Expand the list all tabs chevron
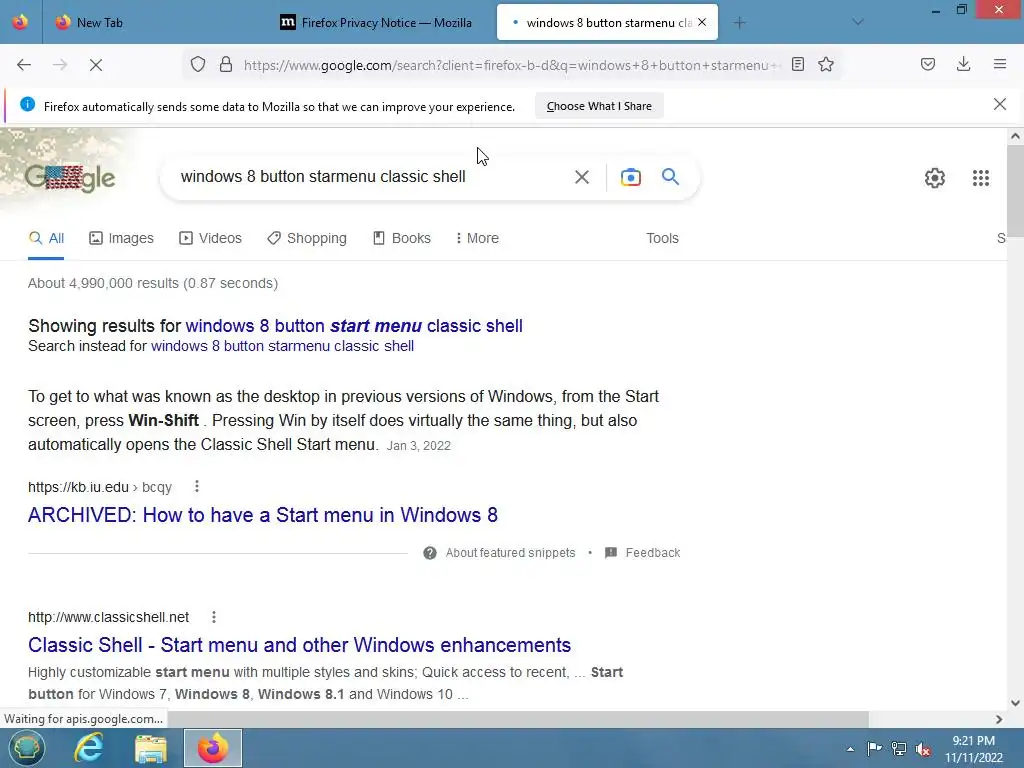The image size is (1024, 768). coord(858,22)
